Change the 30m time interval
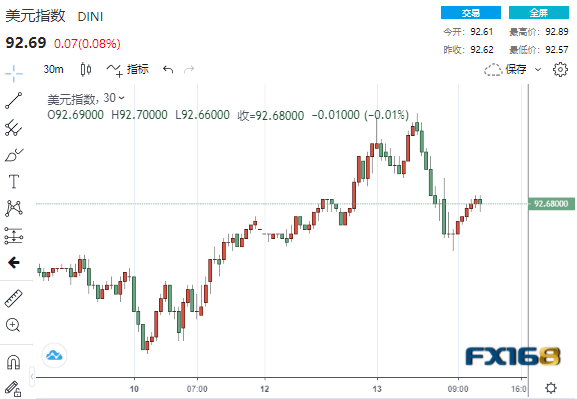Image resolution: width=577 pixels, height=399 pixels. click(53, 69)
